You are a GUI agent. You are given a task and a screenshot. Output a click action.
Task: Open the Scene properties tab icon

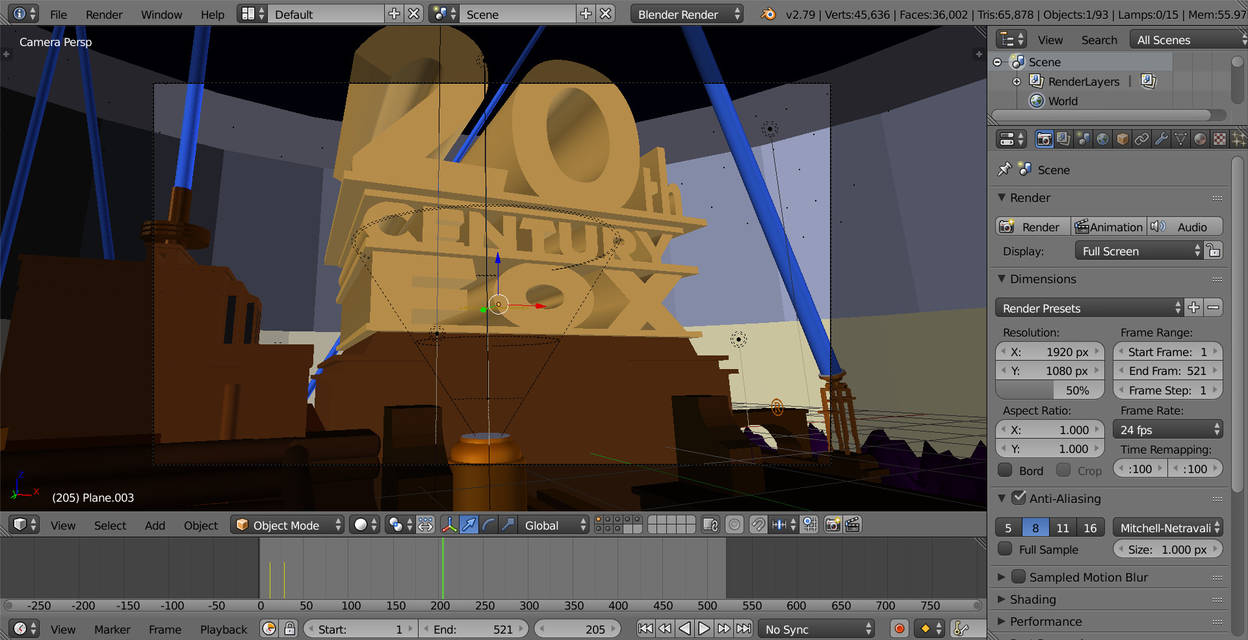pyautogui.click(x=1083, y=139)
